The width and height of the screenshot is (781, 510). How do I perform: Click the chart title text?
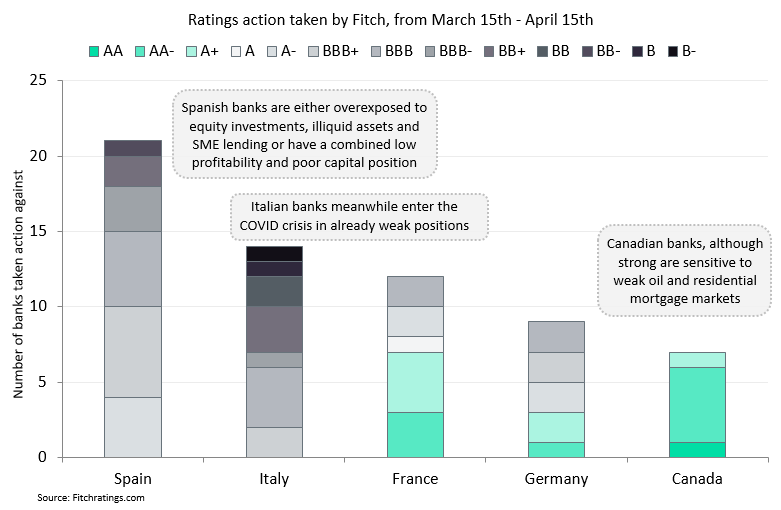point(390,18)
